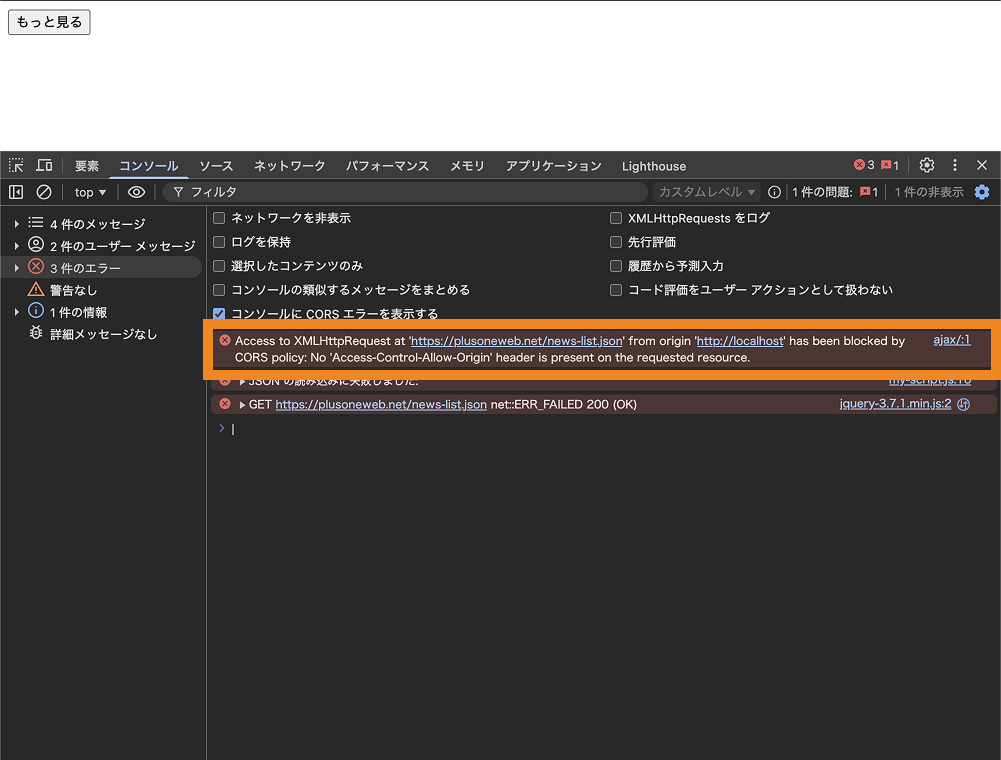The height and width of the screenshot is (760, 1001).
Task: Hide the console sidebar panel icon
Action: pos(16,192)
